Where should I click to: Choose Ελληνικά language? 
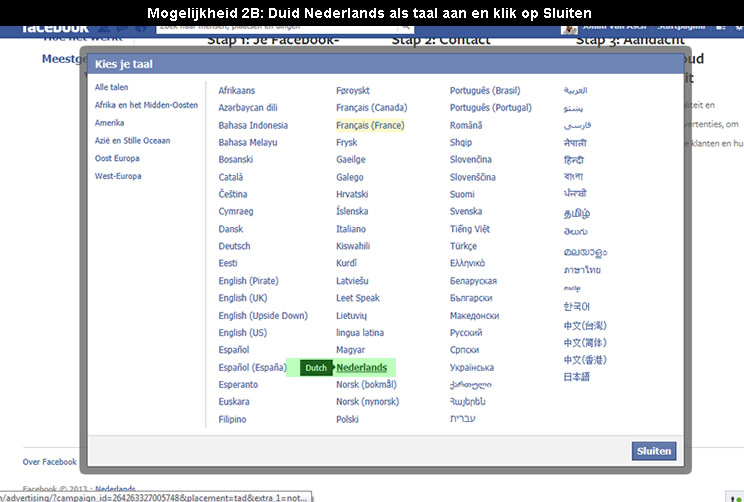467,263
